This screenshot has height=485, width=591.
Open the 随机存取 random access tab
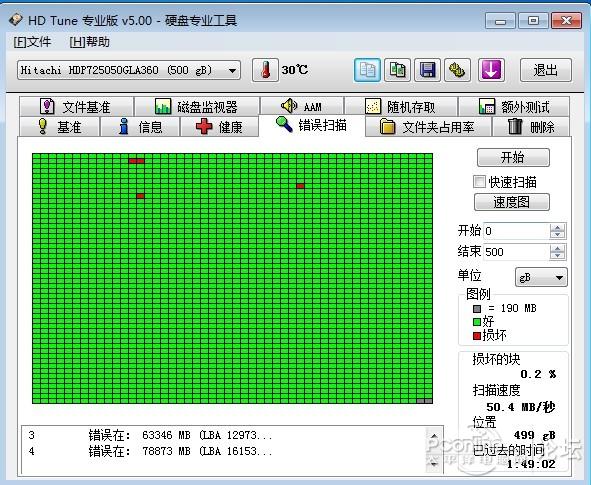(401, 107)
